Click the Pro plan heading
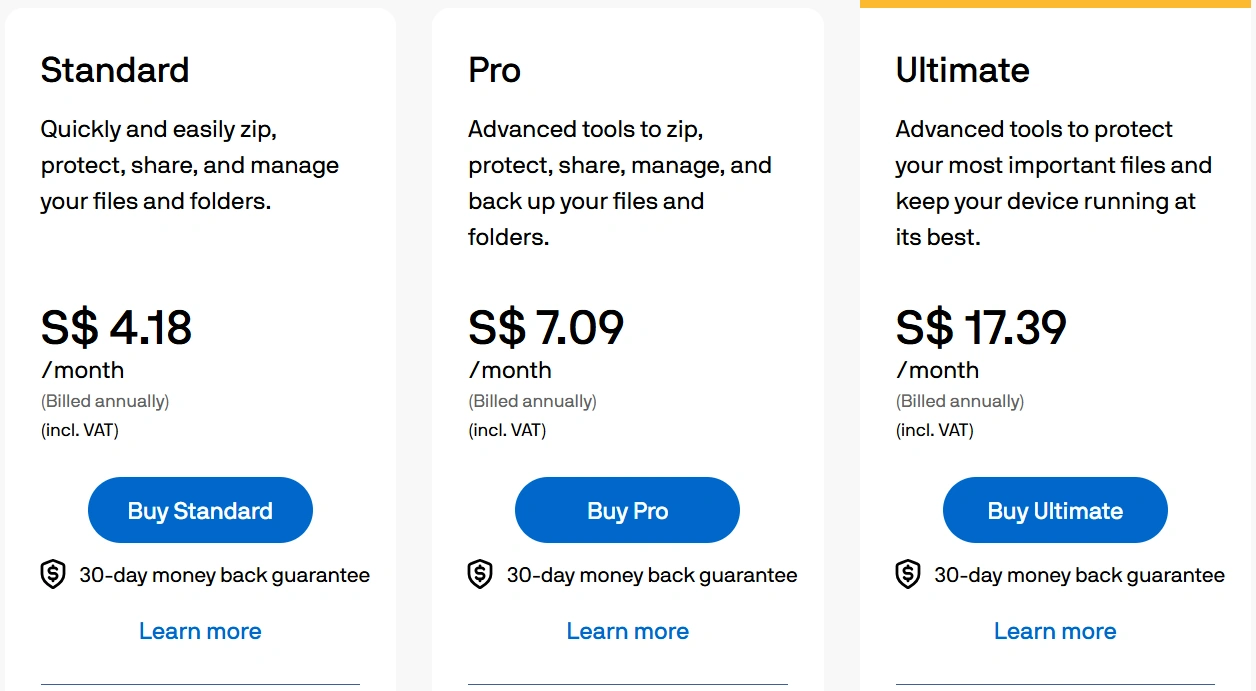This screenshot has width=1256, height=691. tap(494, 70)
